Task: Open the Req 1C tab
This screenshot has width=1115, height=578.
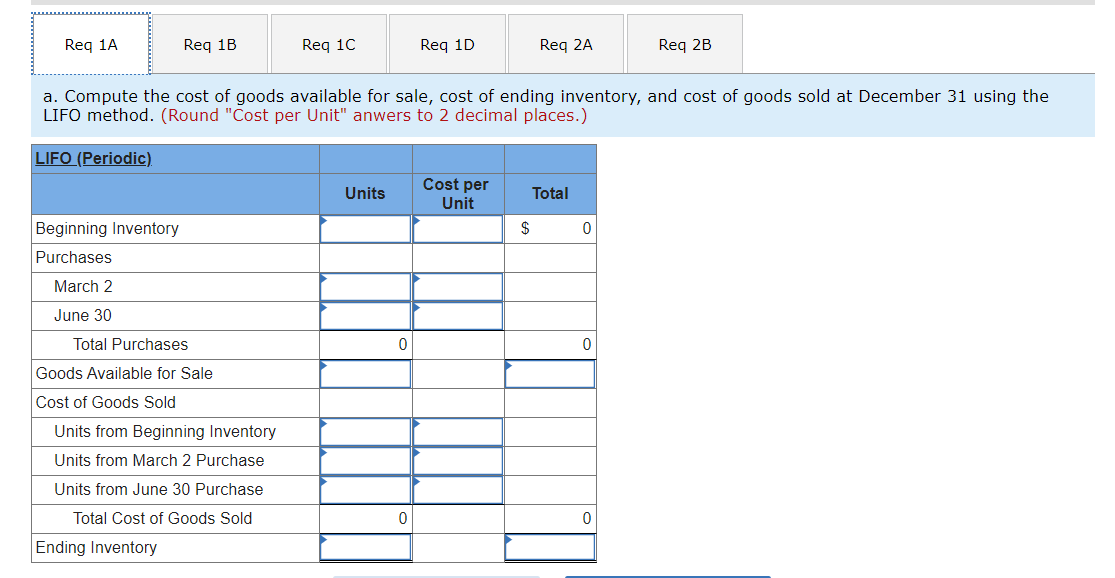Action: click(328, 43)
